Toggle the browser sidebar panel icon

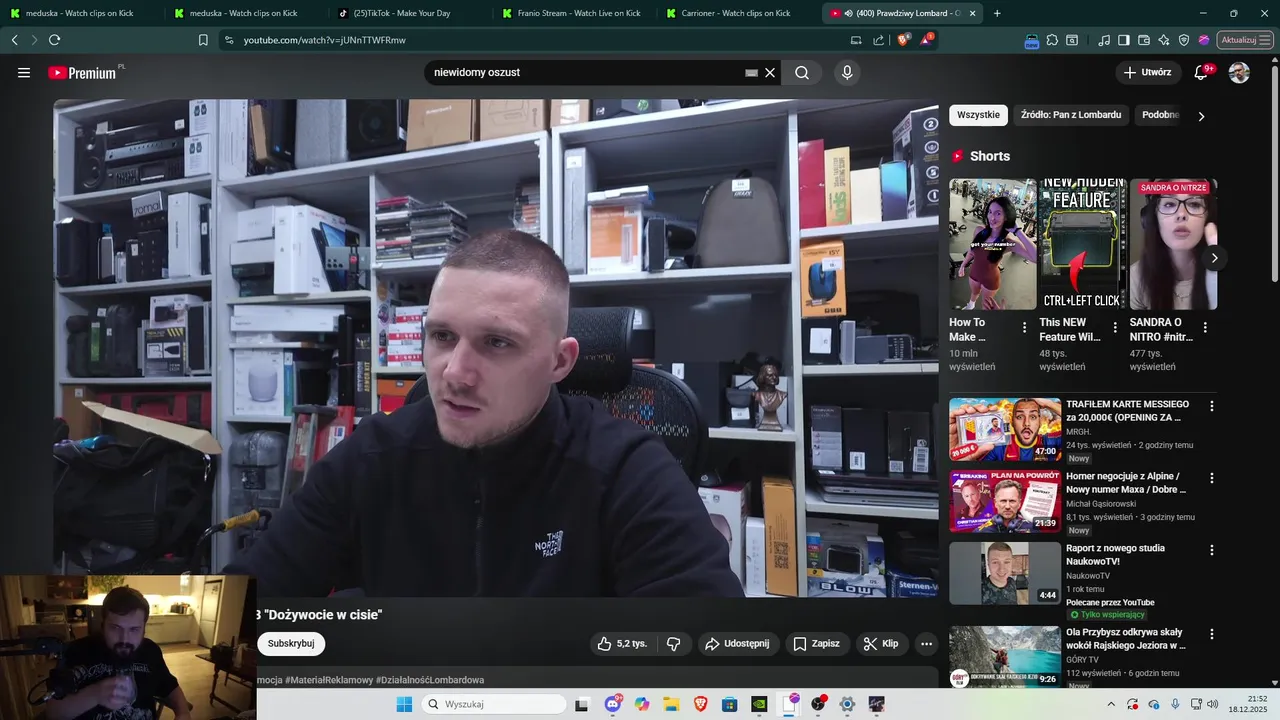pyautogui.click(x=1124, y=40)
